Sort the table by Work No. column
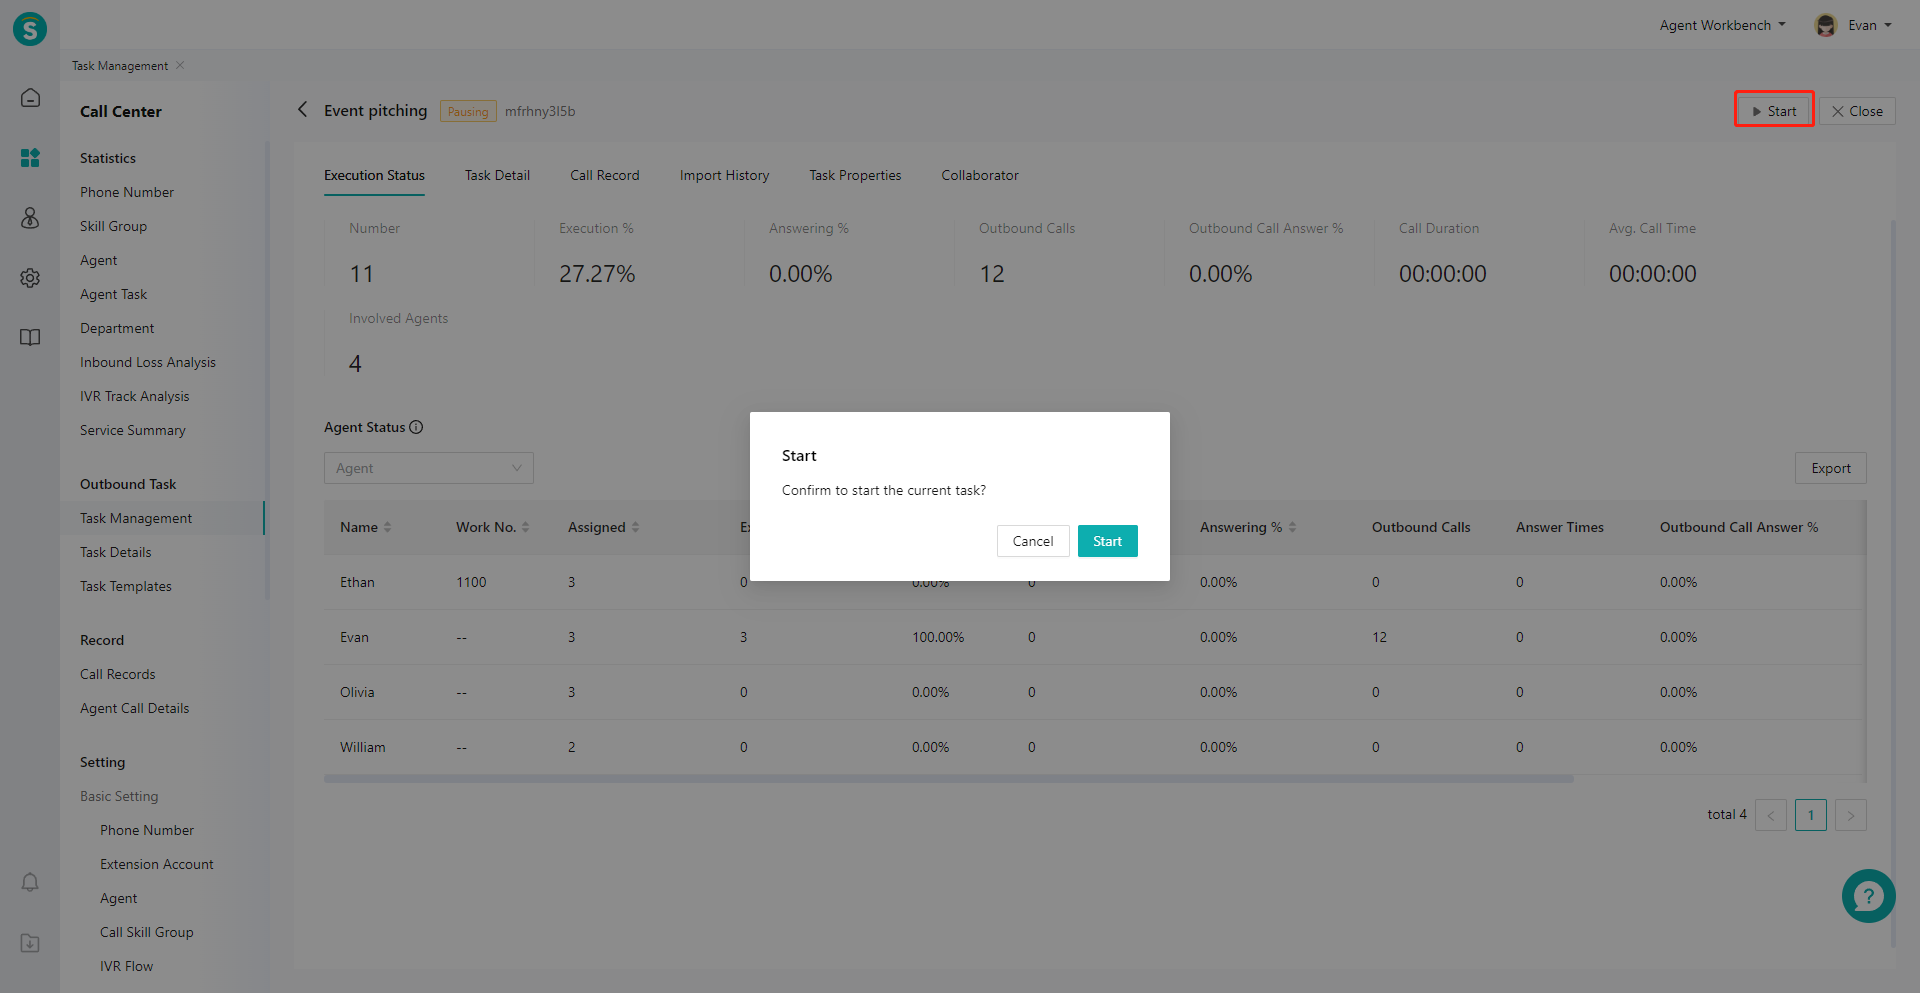 coord(525,527)
